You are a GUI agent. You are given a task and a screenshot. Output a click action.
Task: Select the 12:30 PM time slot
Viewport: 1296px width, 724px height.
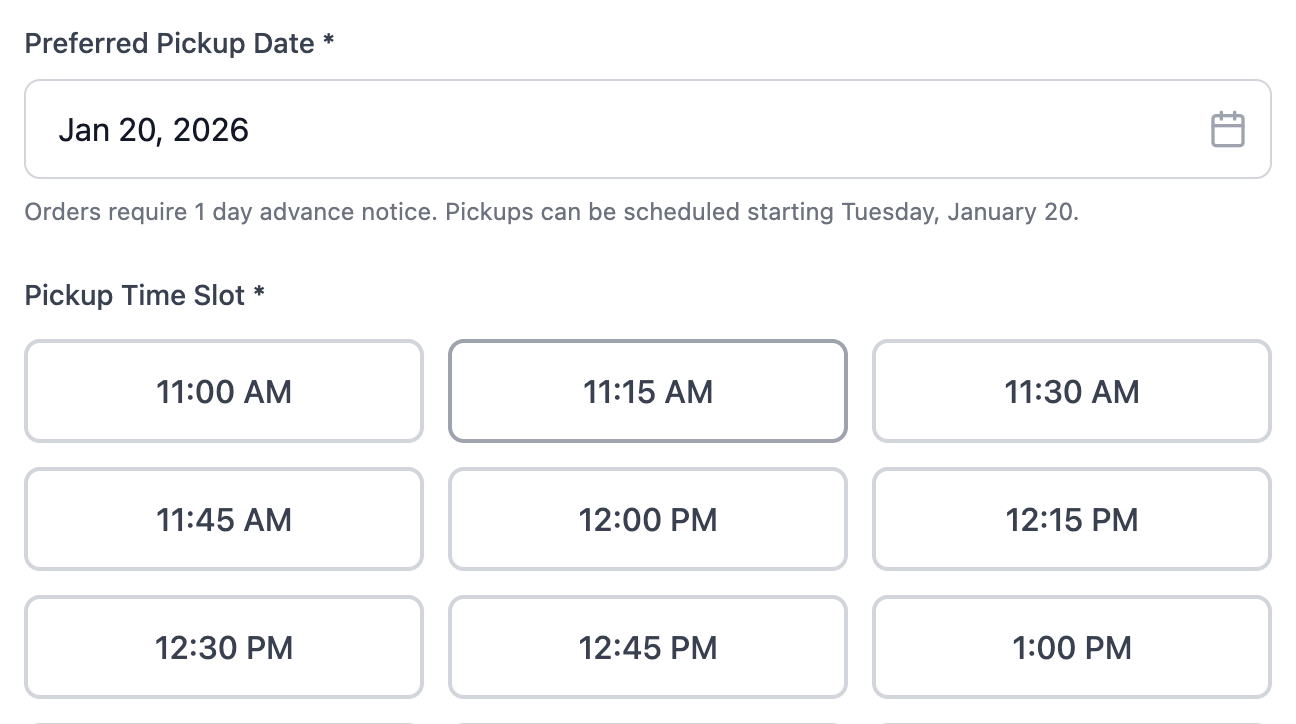(224, 647)
